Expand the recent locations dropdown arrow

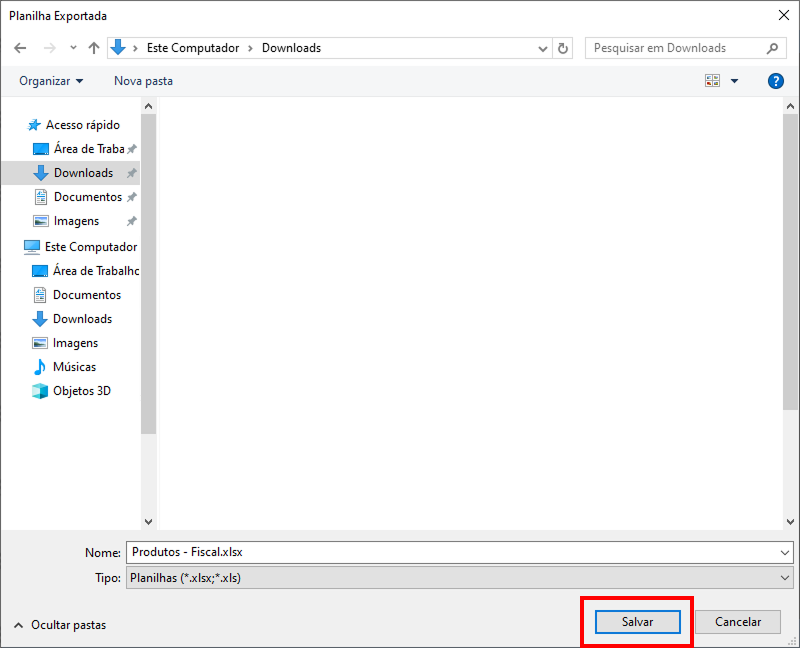[x=73, y=48]
